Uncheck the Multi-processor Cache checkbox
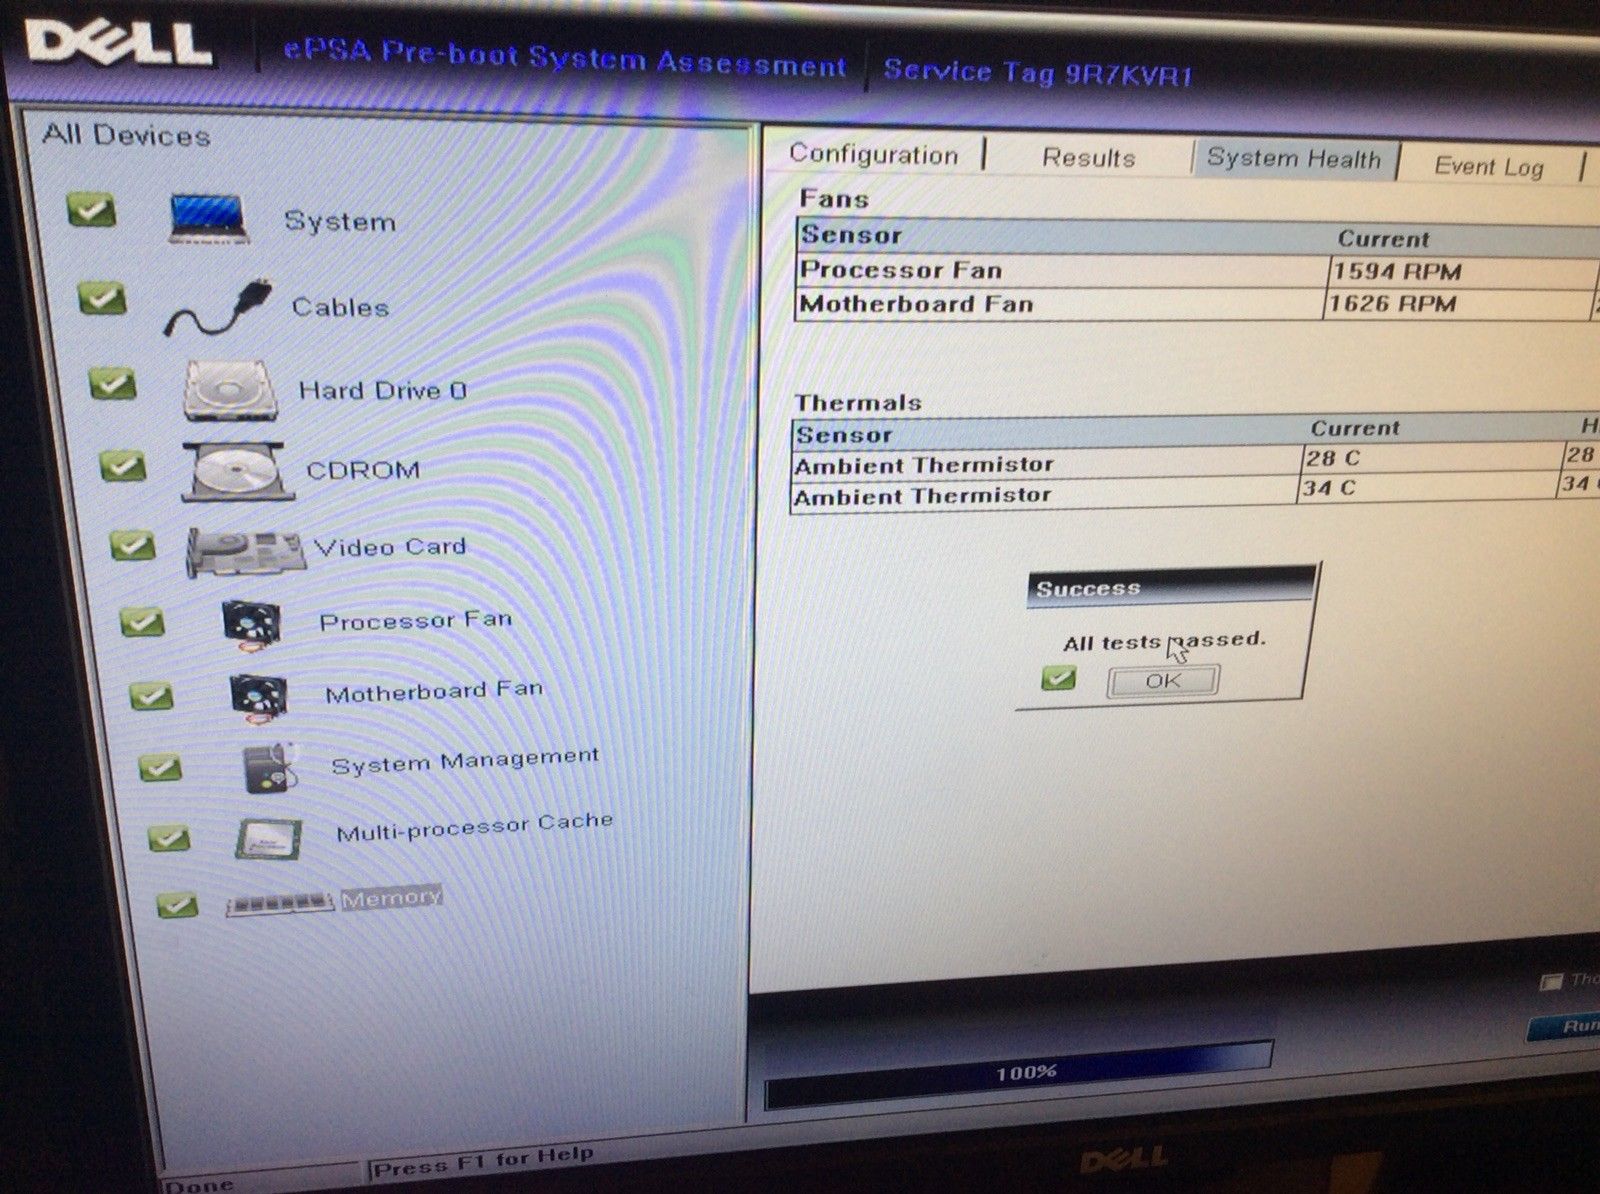1600x1194 pixels. pos(169,838)
